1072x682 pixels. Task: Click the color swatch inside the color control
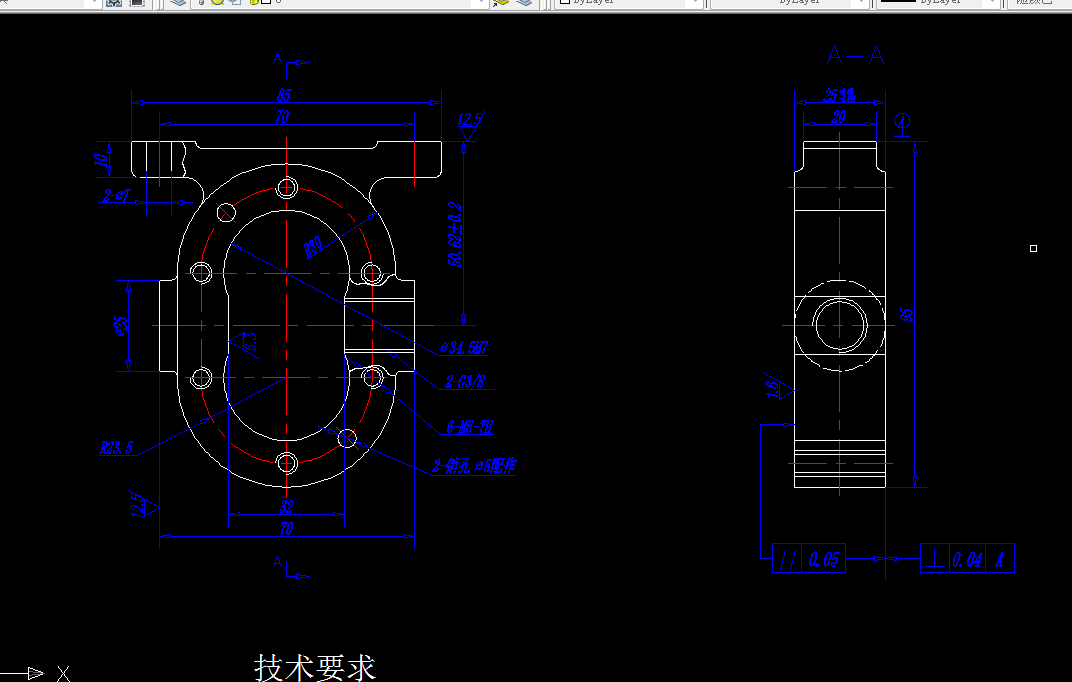(565, 4)
